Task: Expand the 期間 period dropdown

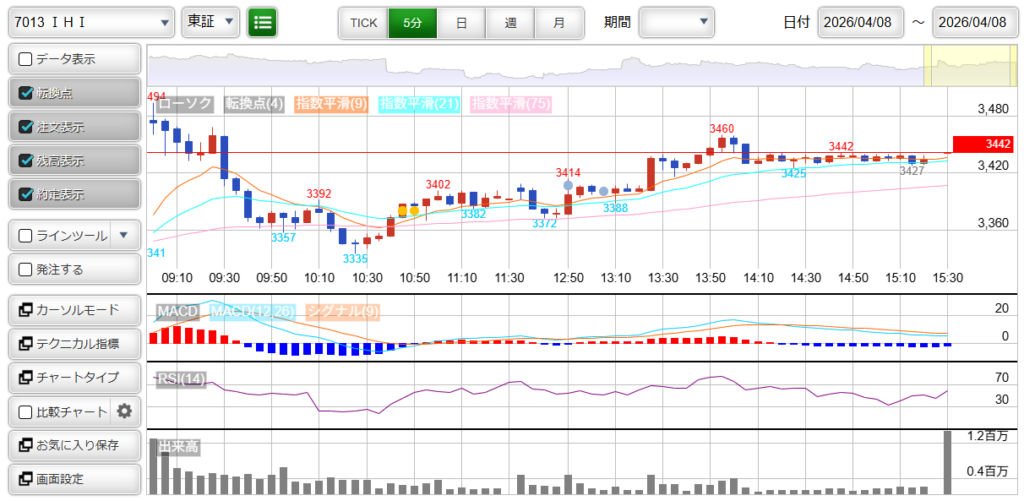Action: pyautogui.click(x=676, y=22)
